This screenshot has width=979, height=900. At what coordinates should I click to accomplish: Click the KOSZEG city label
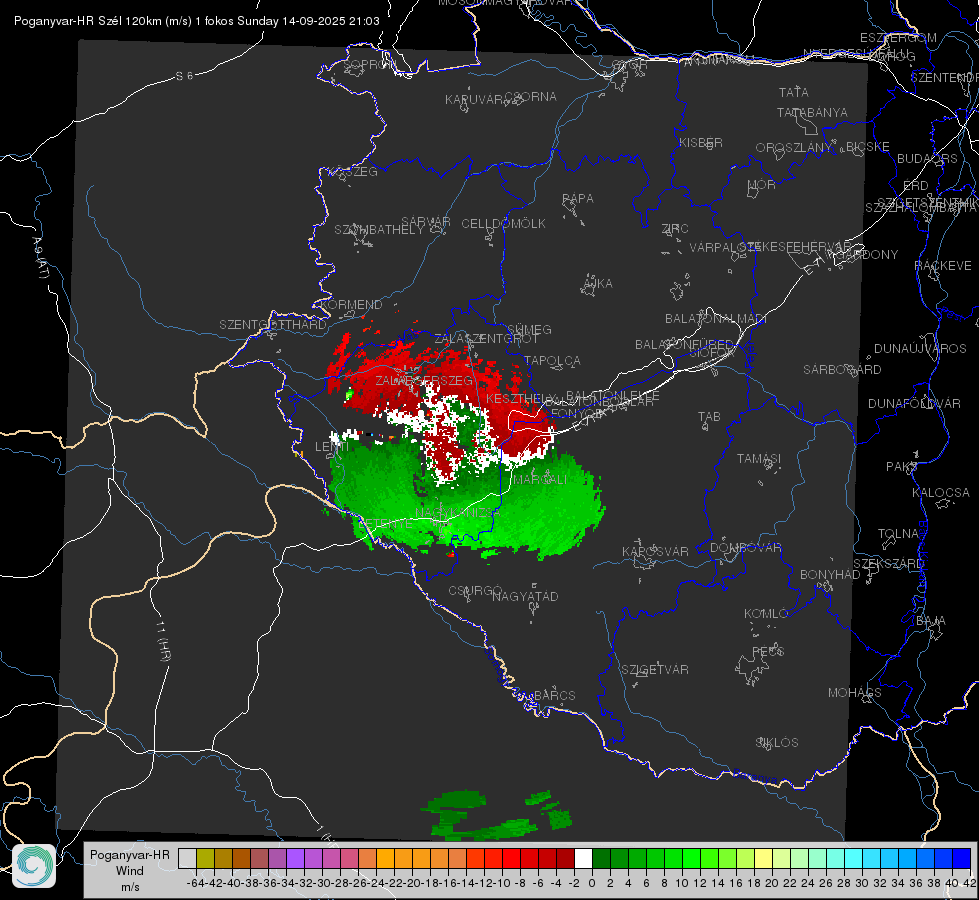(353, 171)
